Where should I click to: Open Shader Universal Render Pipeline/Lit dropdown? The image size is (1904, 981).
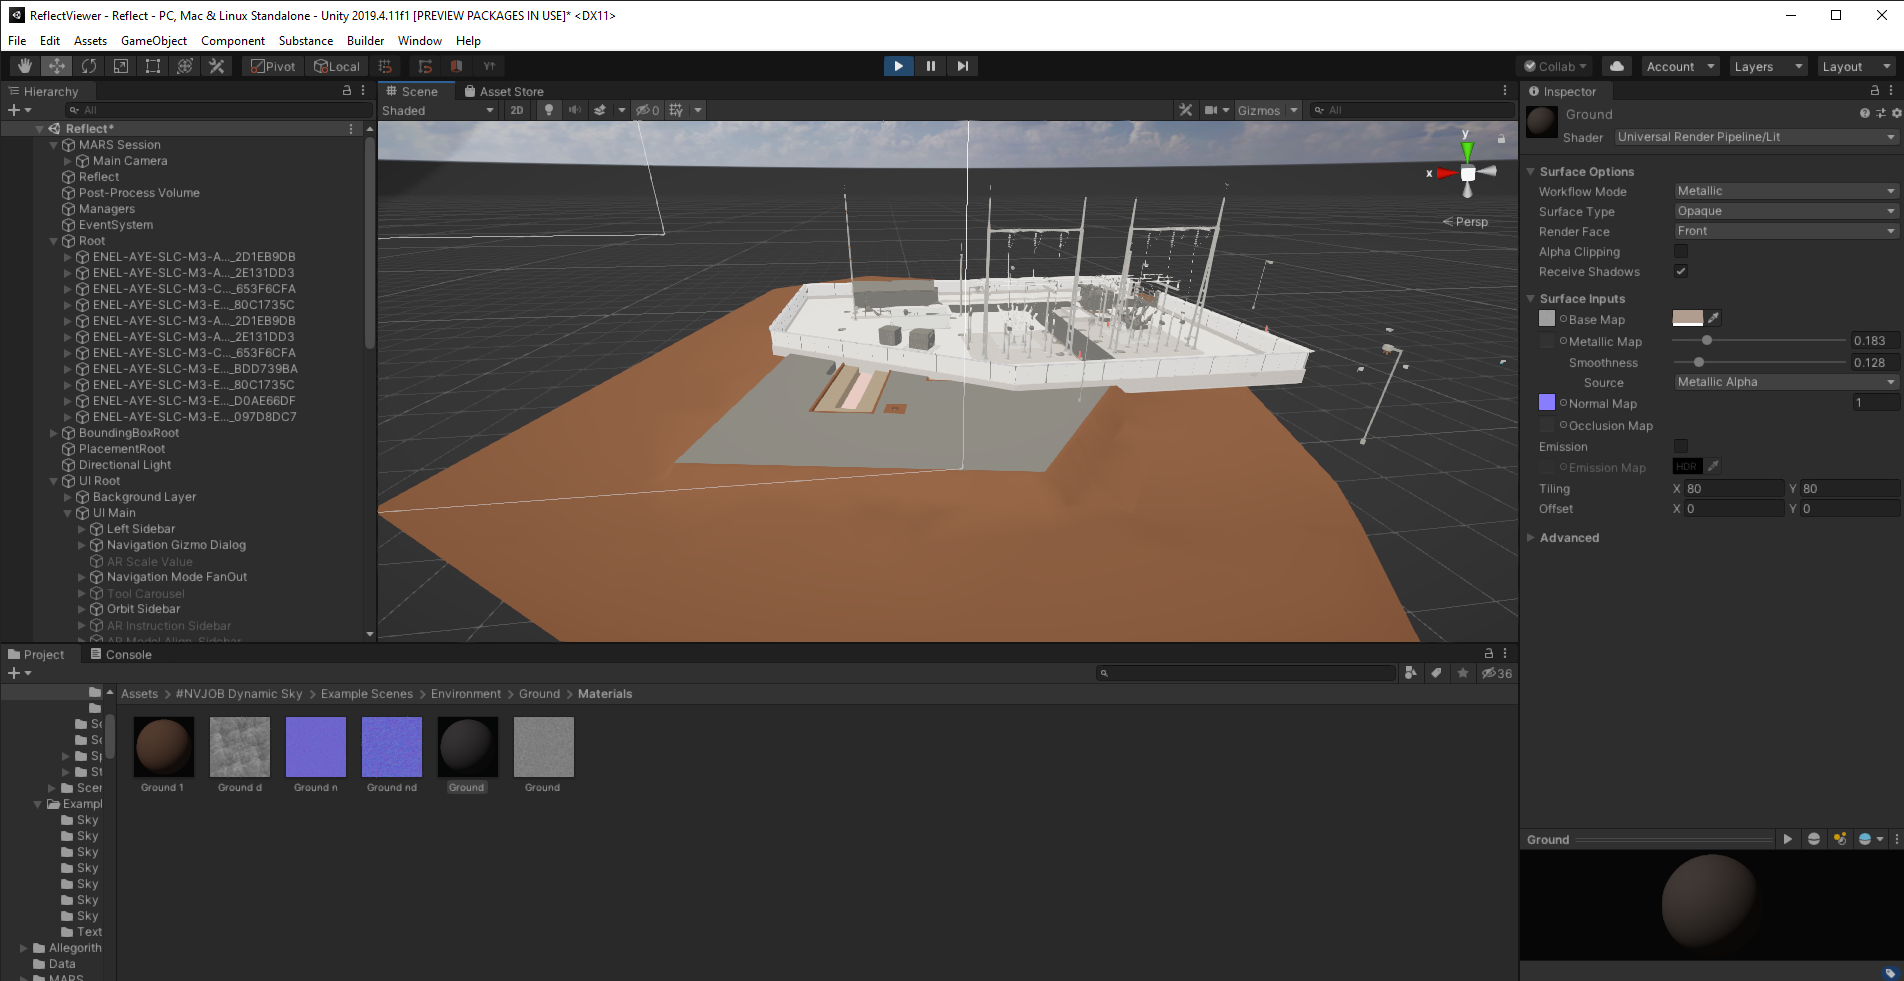[x=1756, y=137]
